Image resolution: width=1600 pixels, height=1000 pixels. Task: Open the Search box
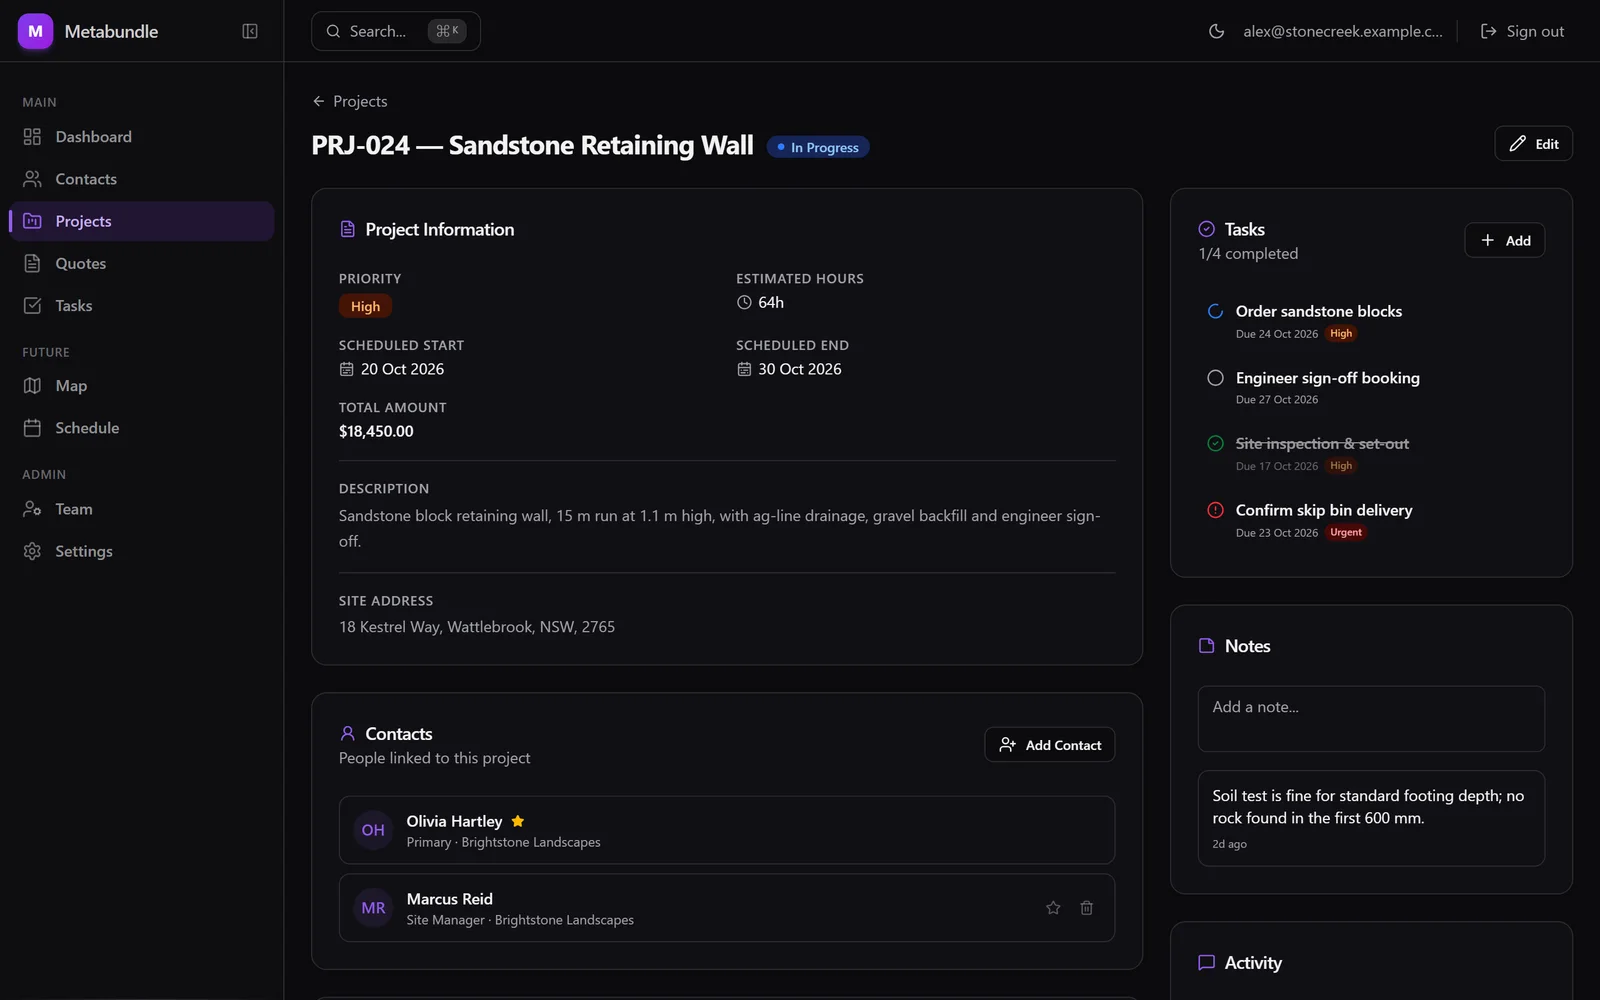(x=396, y=31)
